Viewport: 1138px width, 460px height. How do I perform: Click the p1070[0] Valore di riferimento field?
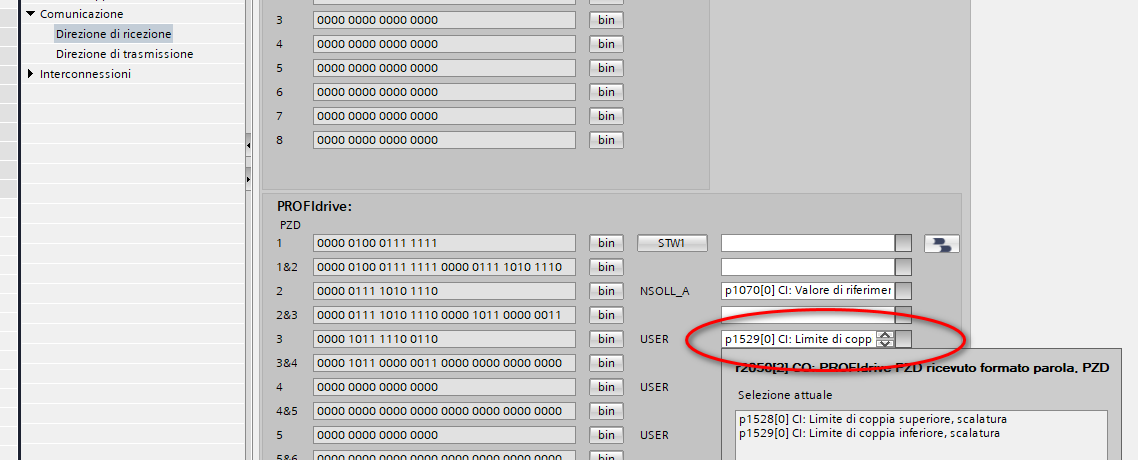coord(806,291)
